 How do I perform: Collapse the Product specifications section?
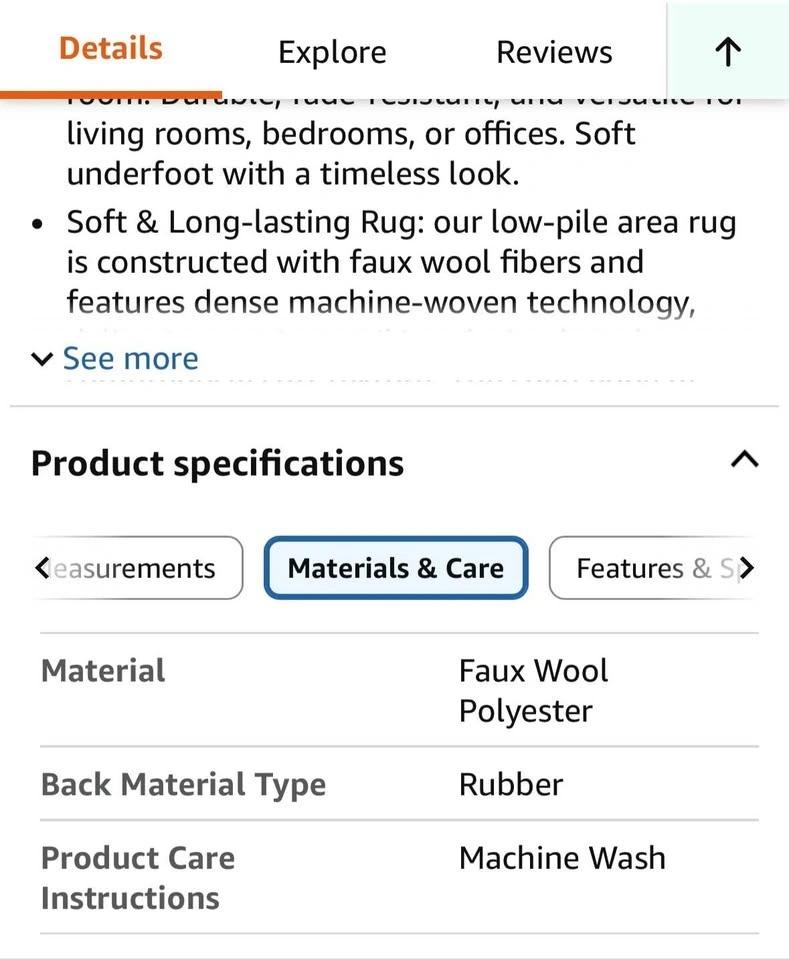(x=744, y=460)
